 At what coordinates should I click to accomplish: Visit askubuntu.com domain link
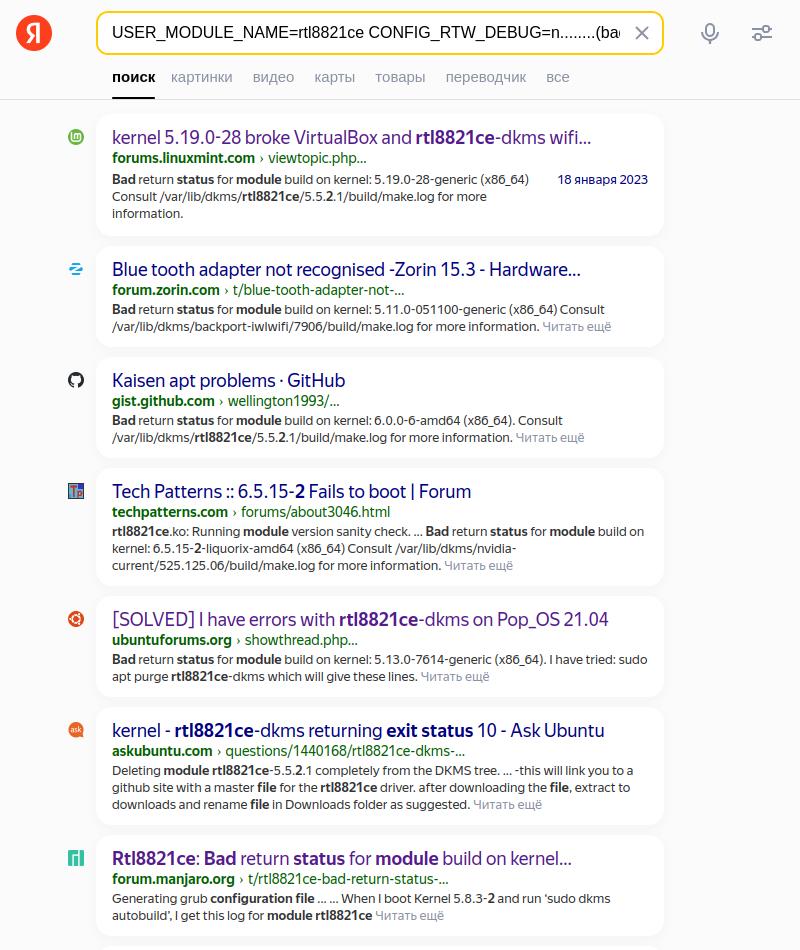pyautogui.click(x=162, y=751)
